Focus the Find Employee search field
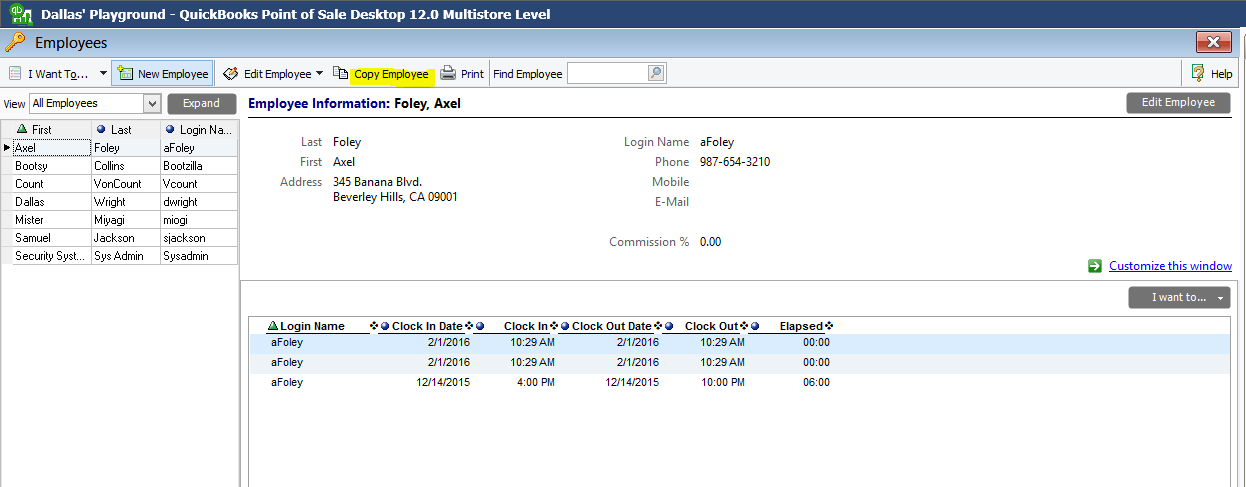The image size is (1246, 487). tap(607, 73)
